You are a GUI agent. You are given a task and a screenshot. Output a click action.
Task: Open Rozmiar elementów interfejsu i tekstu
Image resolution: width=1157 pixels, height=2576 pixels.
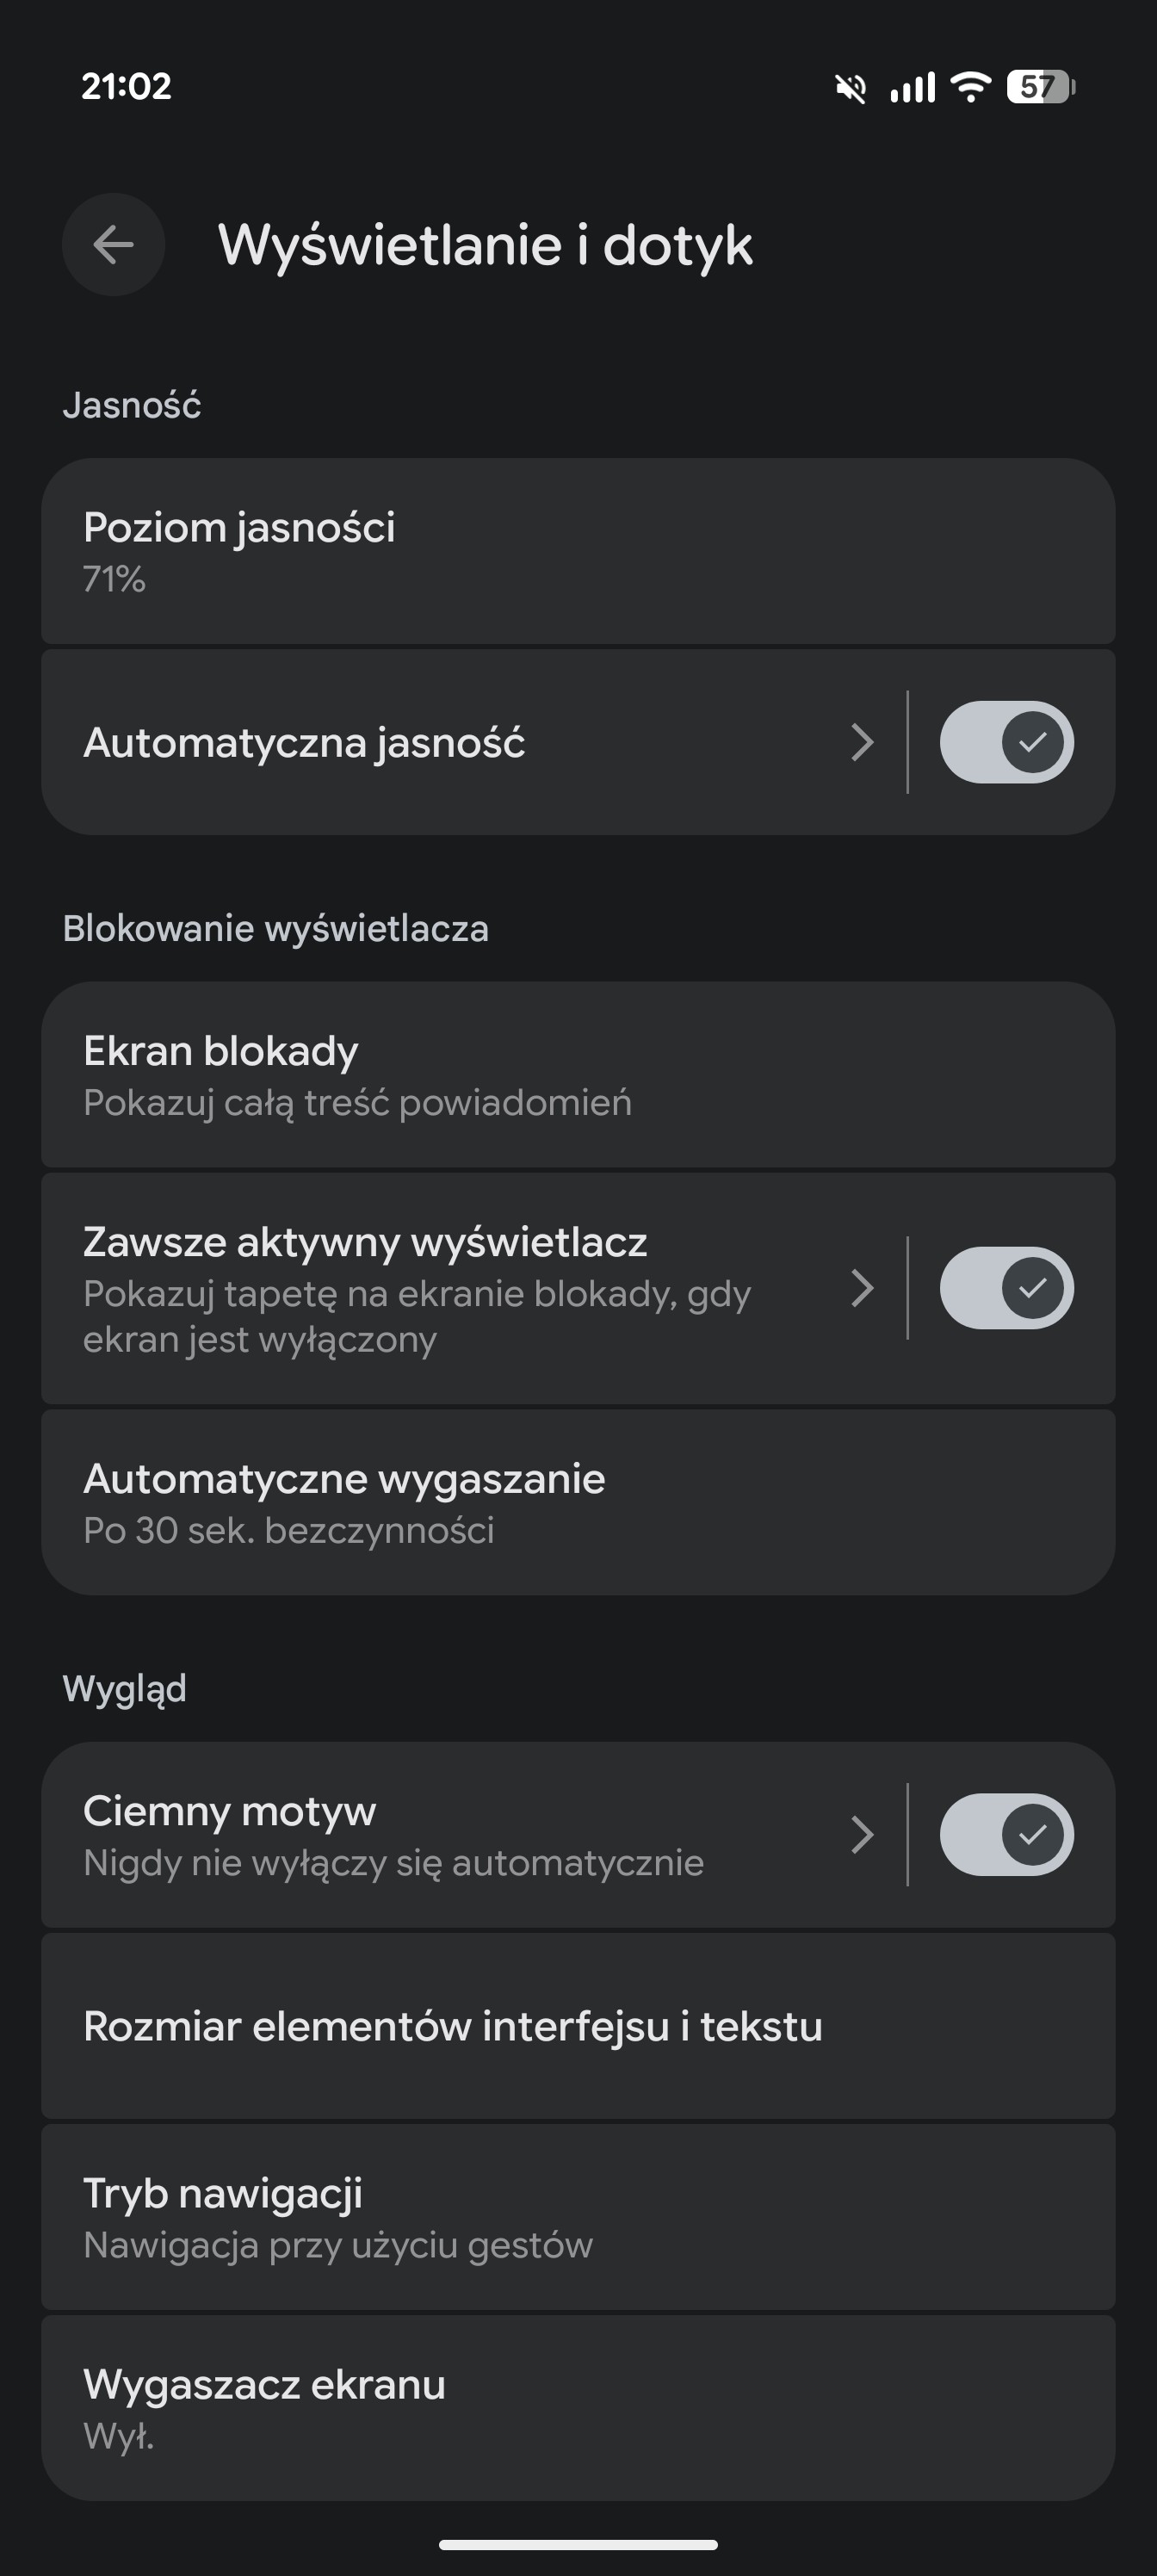pos(578,2026)
